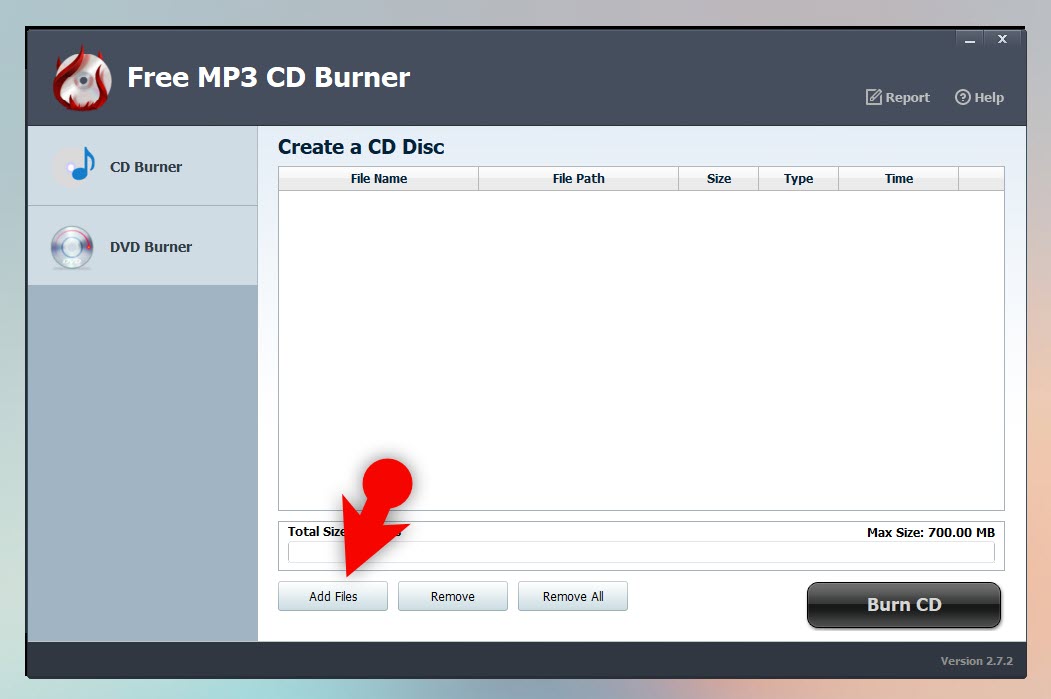Click the 'Version 2.7.2' text
The height and width of the screenshot is (699, 1051).
(976, 661)
